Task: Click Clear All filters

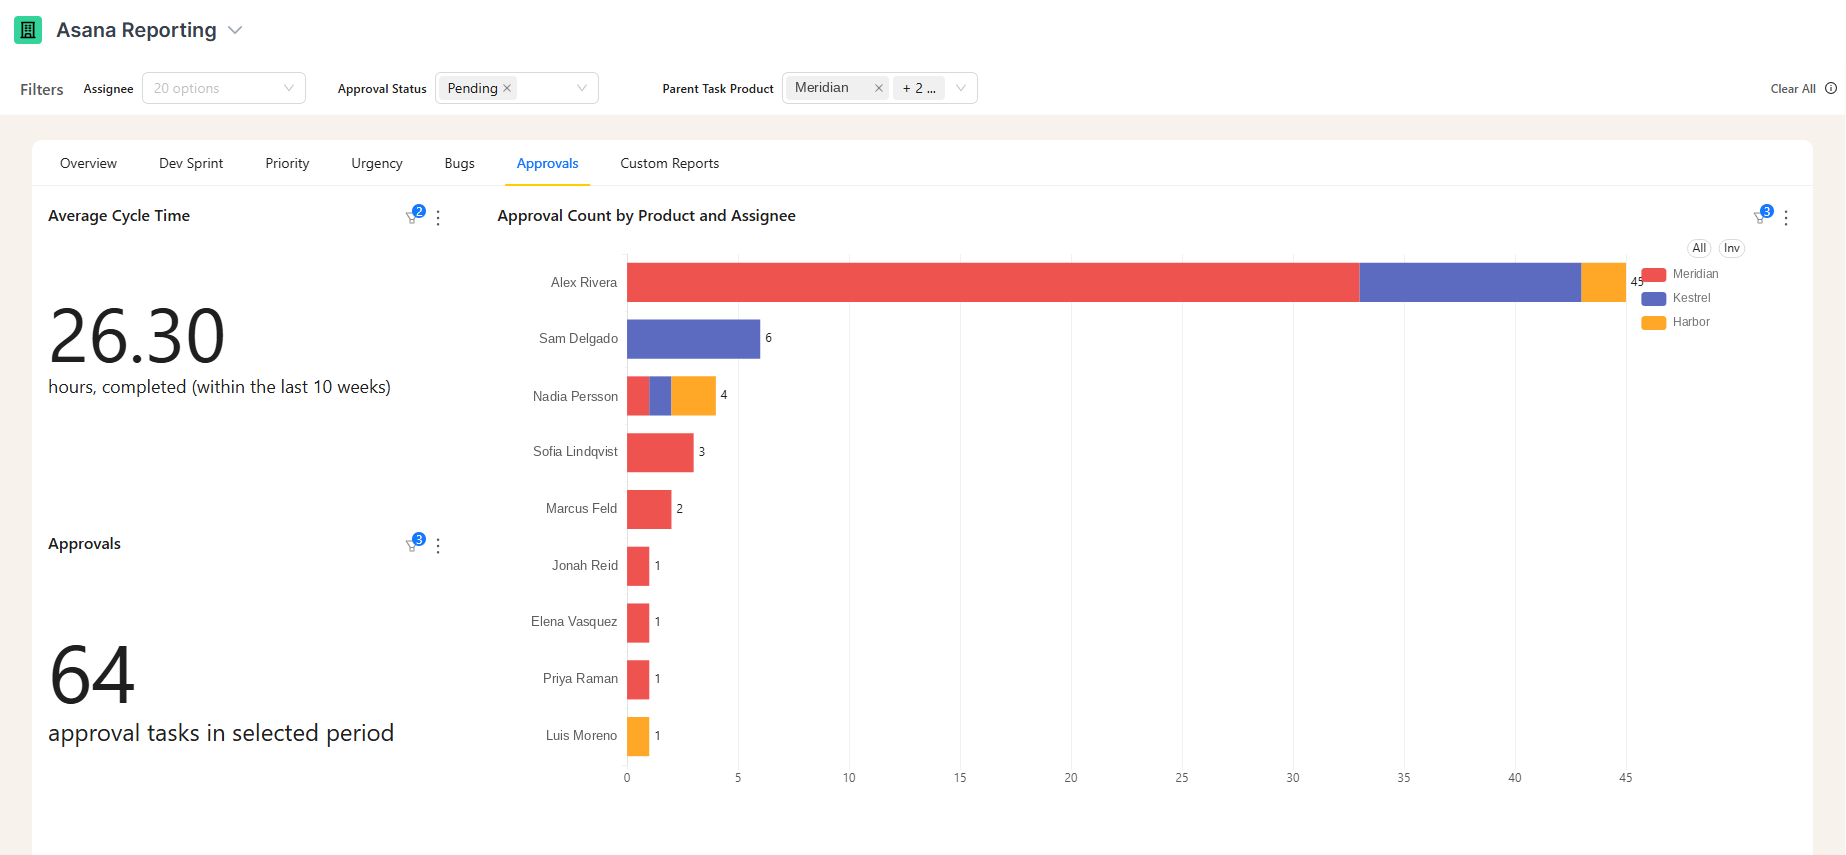Action: 1793,89
